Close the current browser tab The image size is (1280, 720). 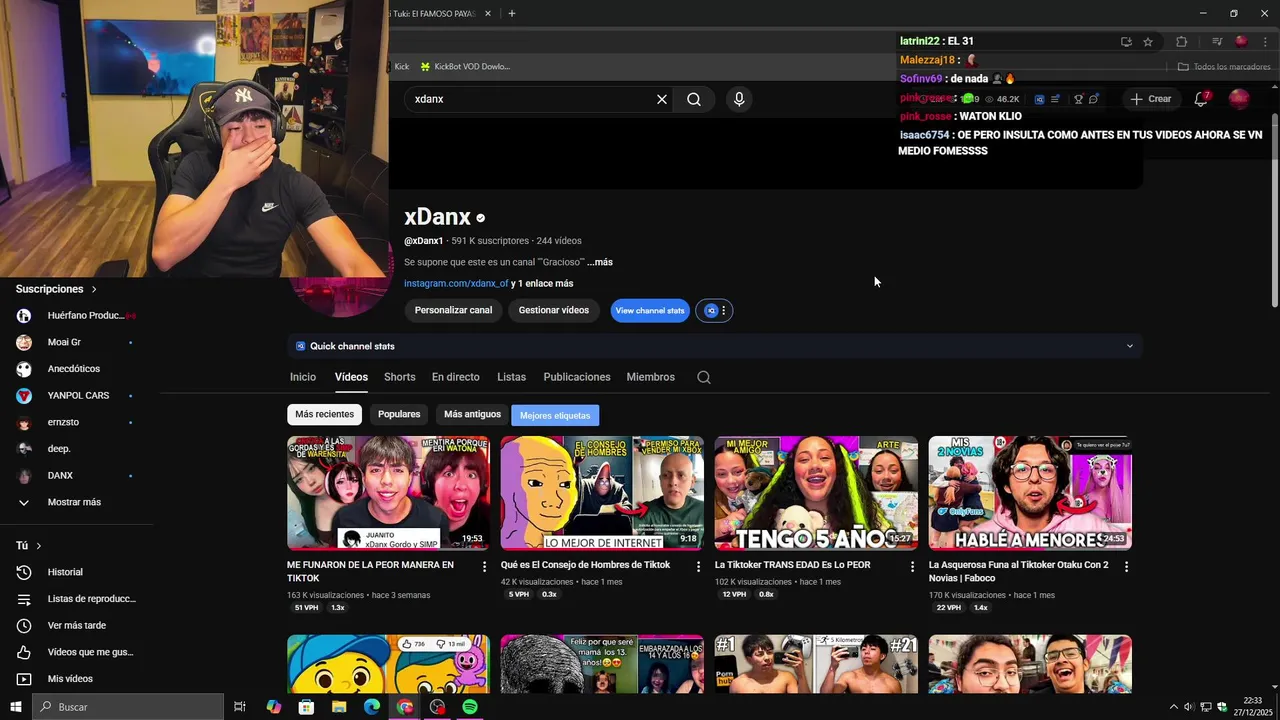click(x=488, y=14)
